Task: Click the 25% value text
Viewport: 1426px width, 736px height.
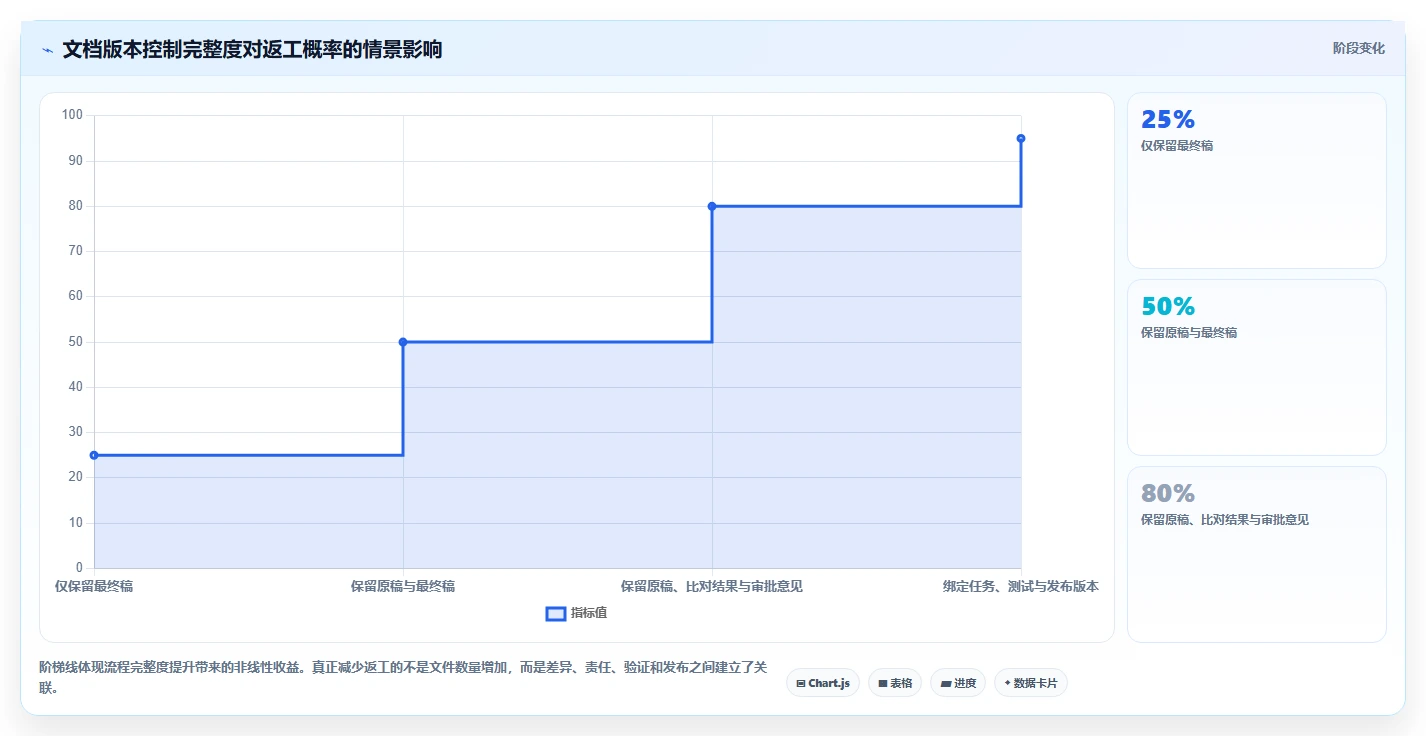Action: [x=1168, y=120]
